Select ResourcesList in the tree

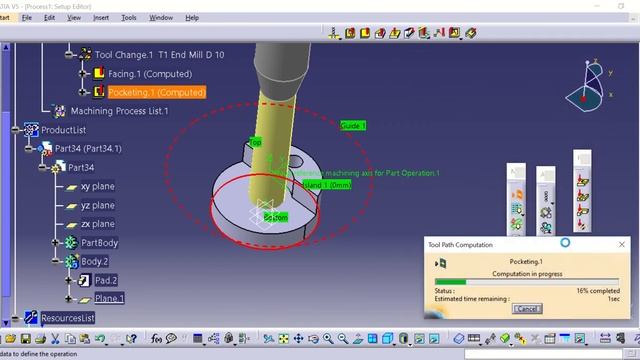coord(68,318)
